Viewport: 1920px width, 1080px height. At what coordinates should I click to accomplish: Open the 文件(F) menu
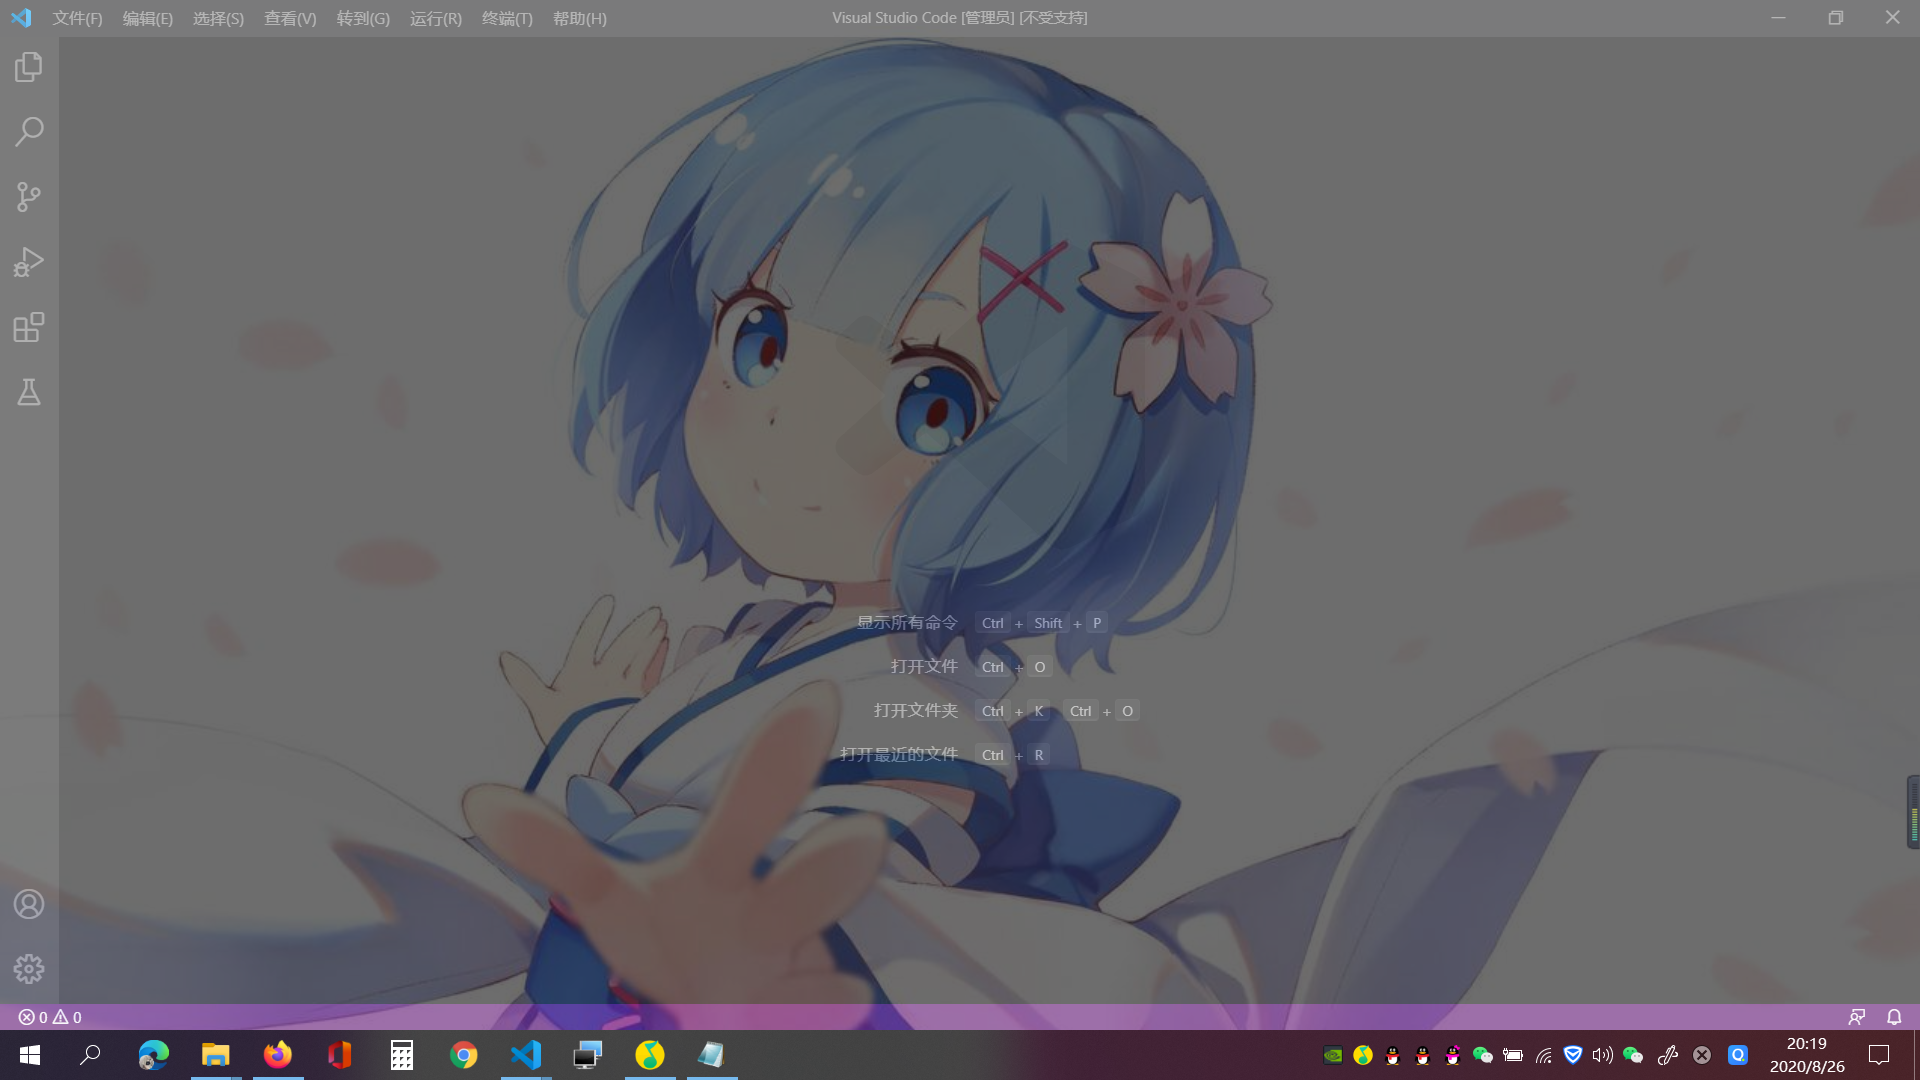click(76, 18)
